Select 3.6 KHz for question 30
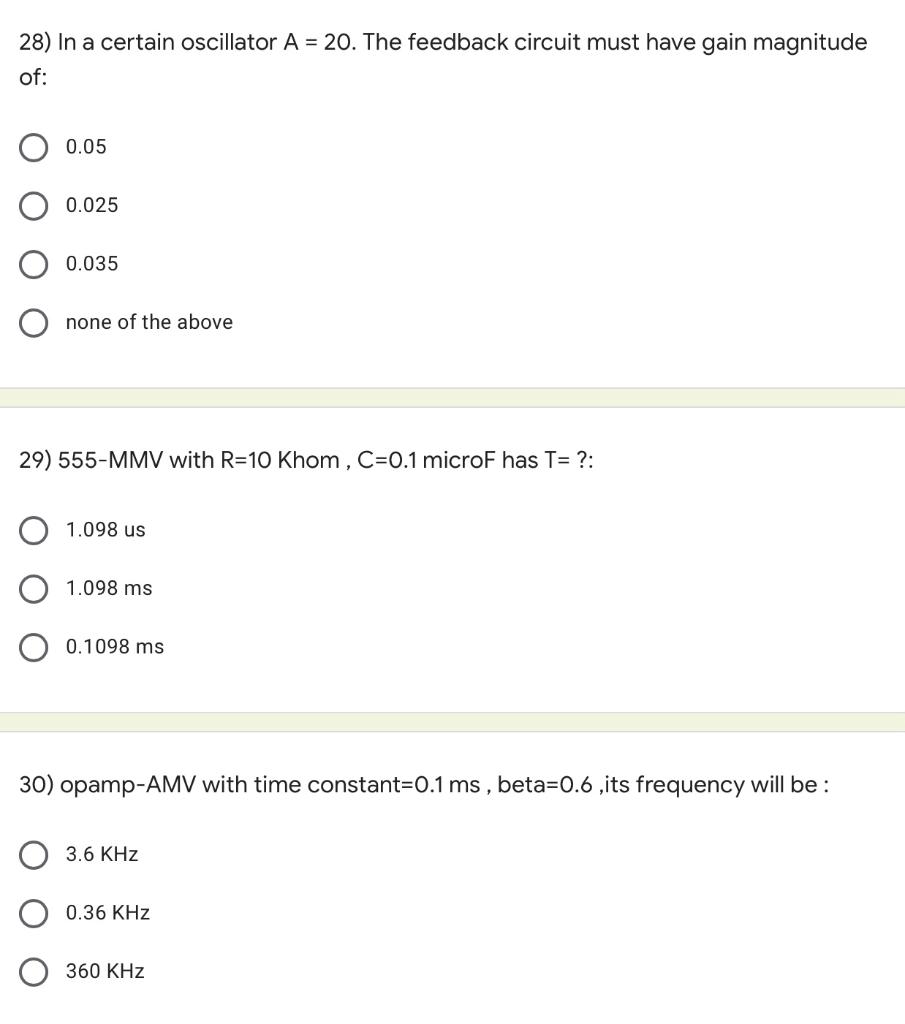The width and height of the screenshot is (905, 1024). click(33, 855)
